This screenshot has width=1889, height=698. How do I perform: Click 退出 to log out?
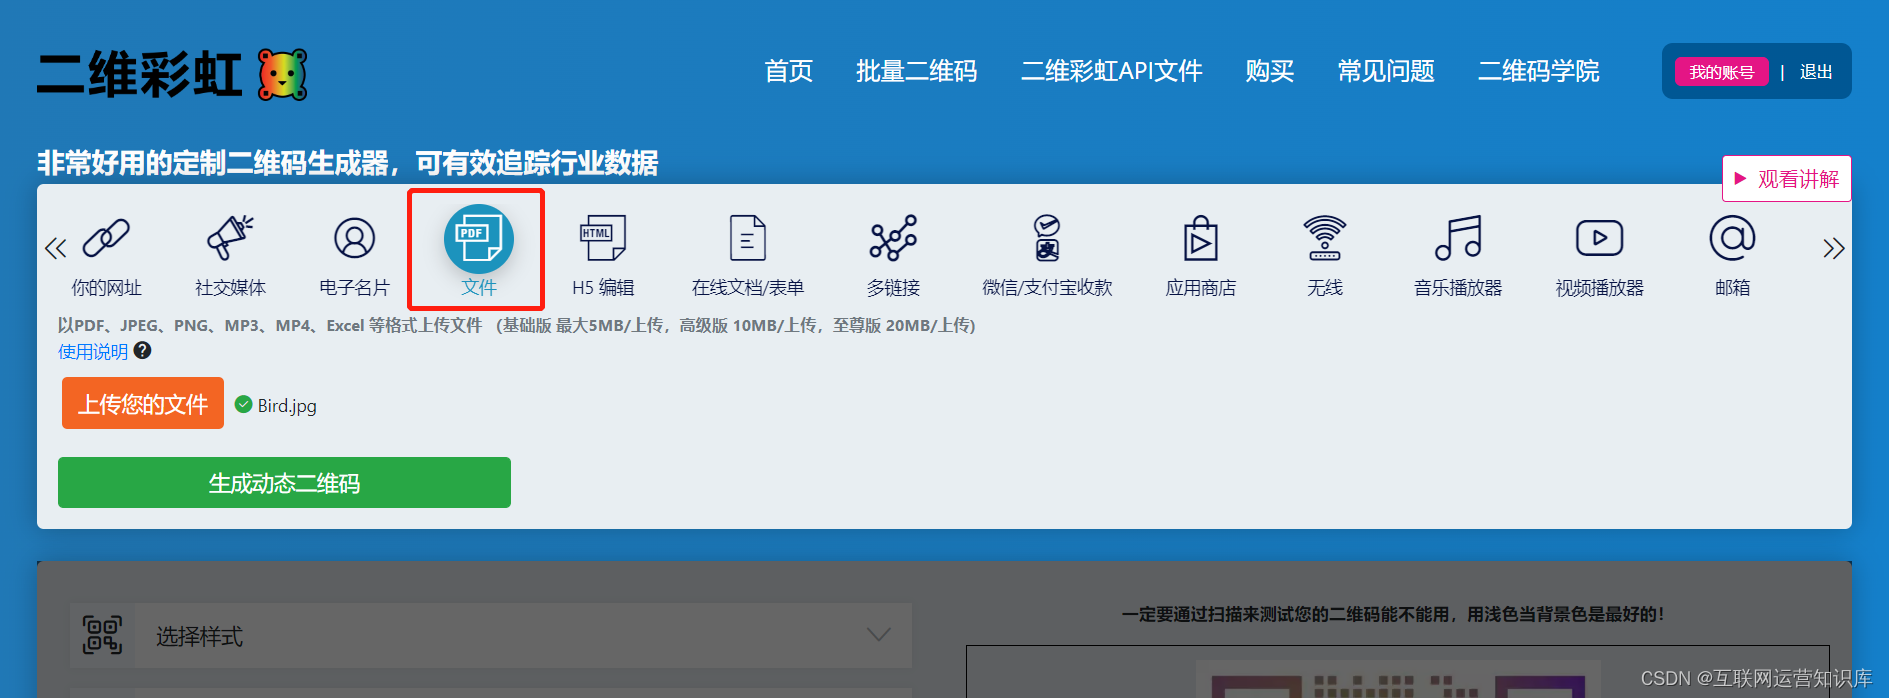1816,72
